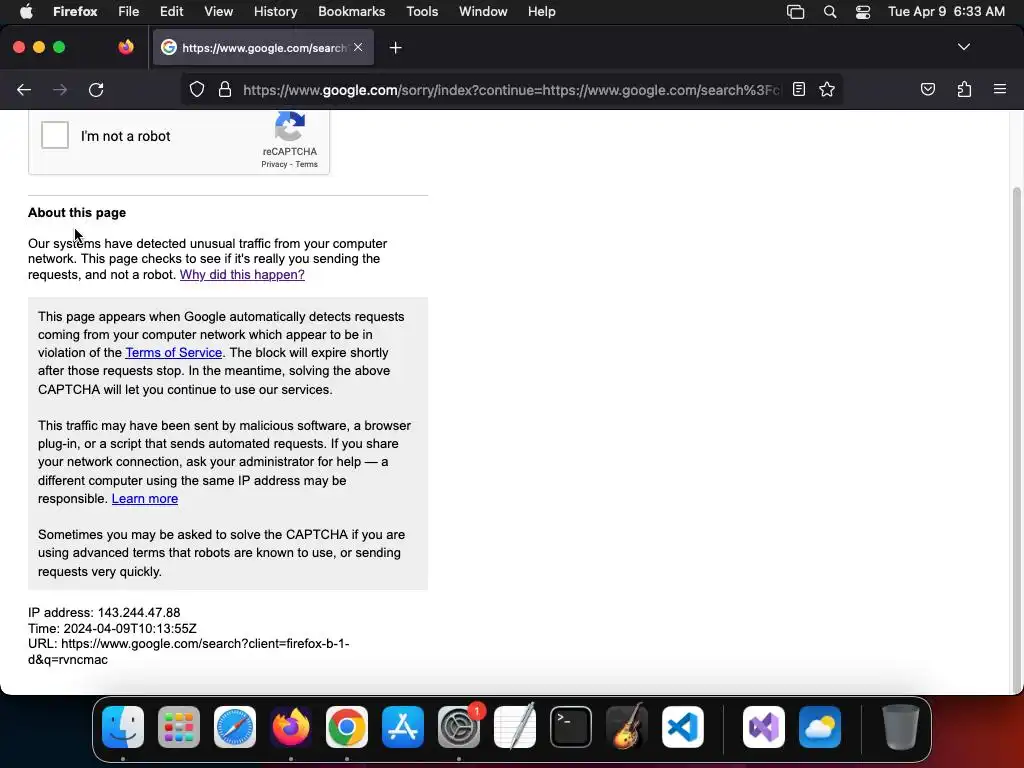Image resolution: width=1024 pixels, height=768 pixels.
Task: Open the Bookmarks menu
Action: (x=351, y=12)
